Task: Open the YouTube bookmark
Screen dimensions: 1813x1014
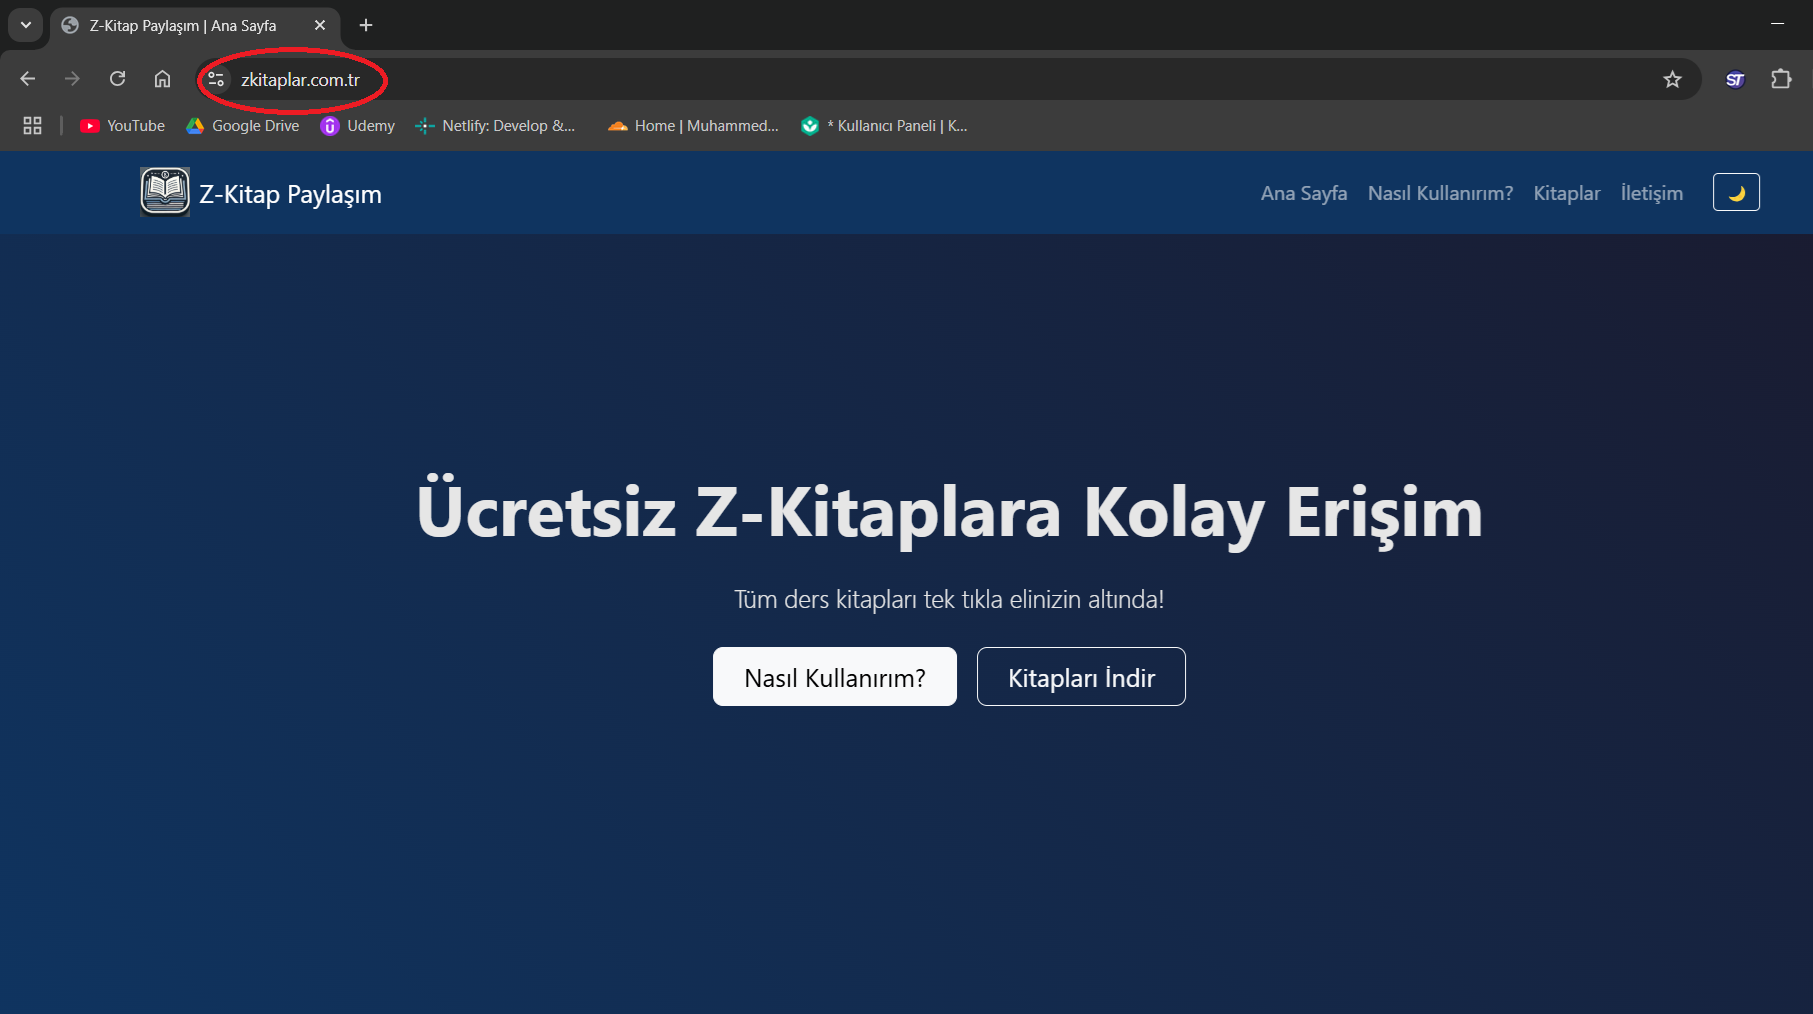Action: coord(123,126)
